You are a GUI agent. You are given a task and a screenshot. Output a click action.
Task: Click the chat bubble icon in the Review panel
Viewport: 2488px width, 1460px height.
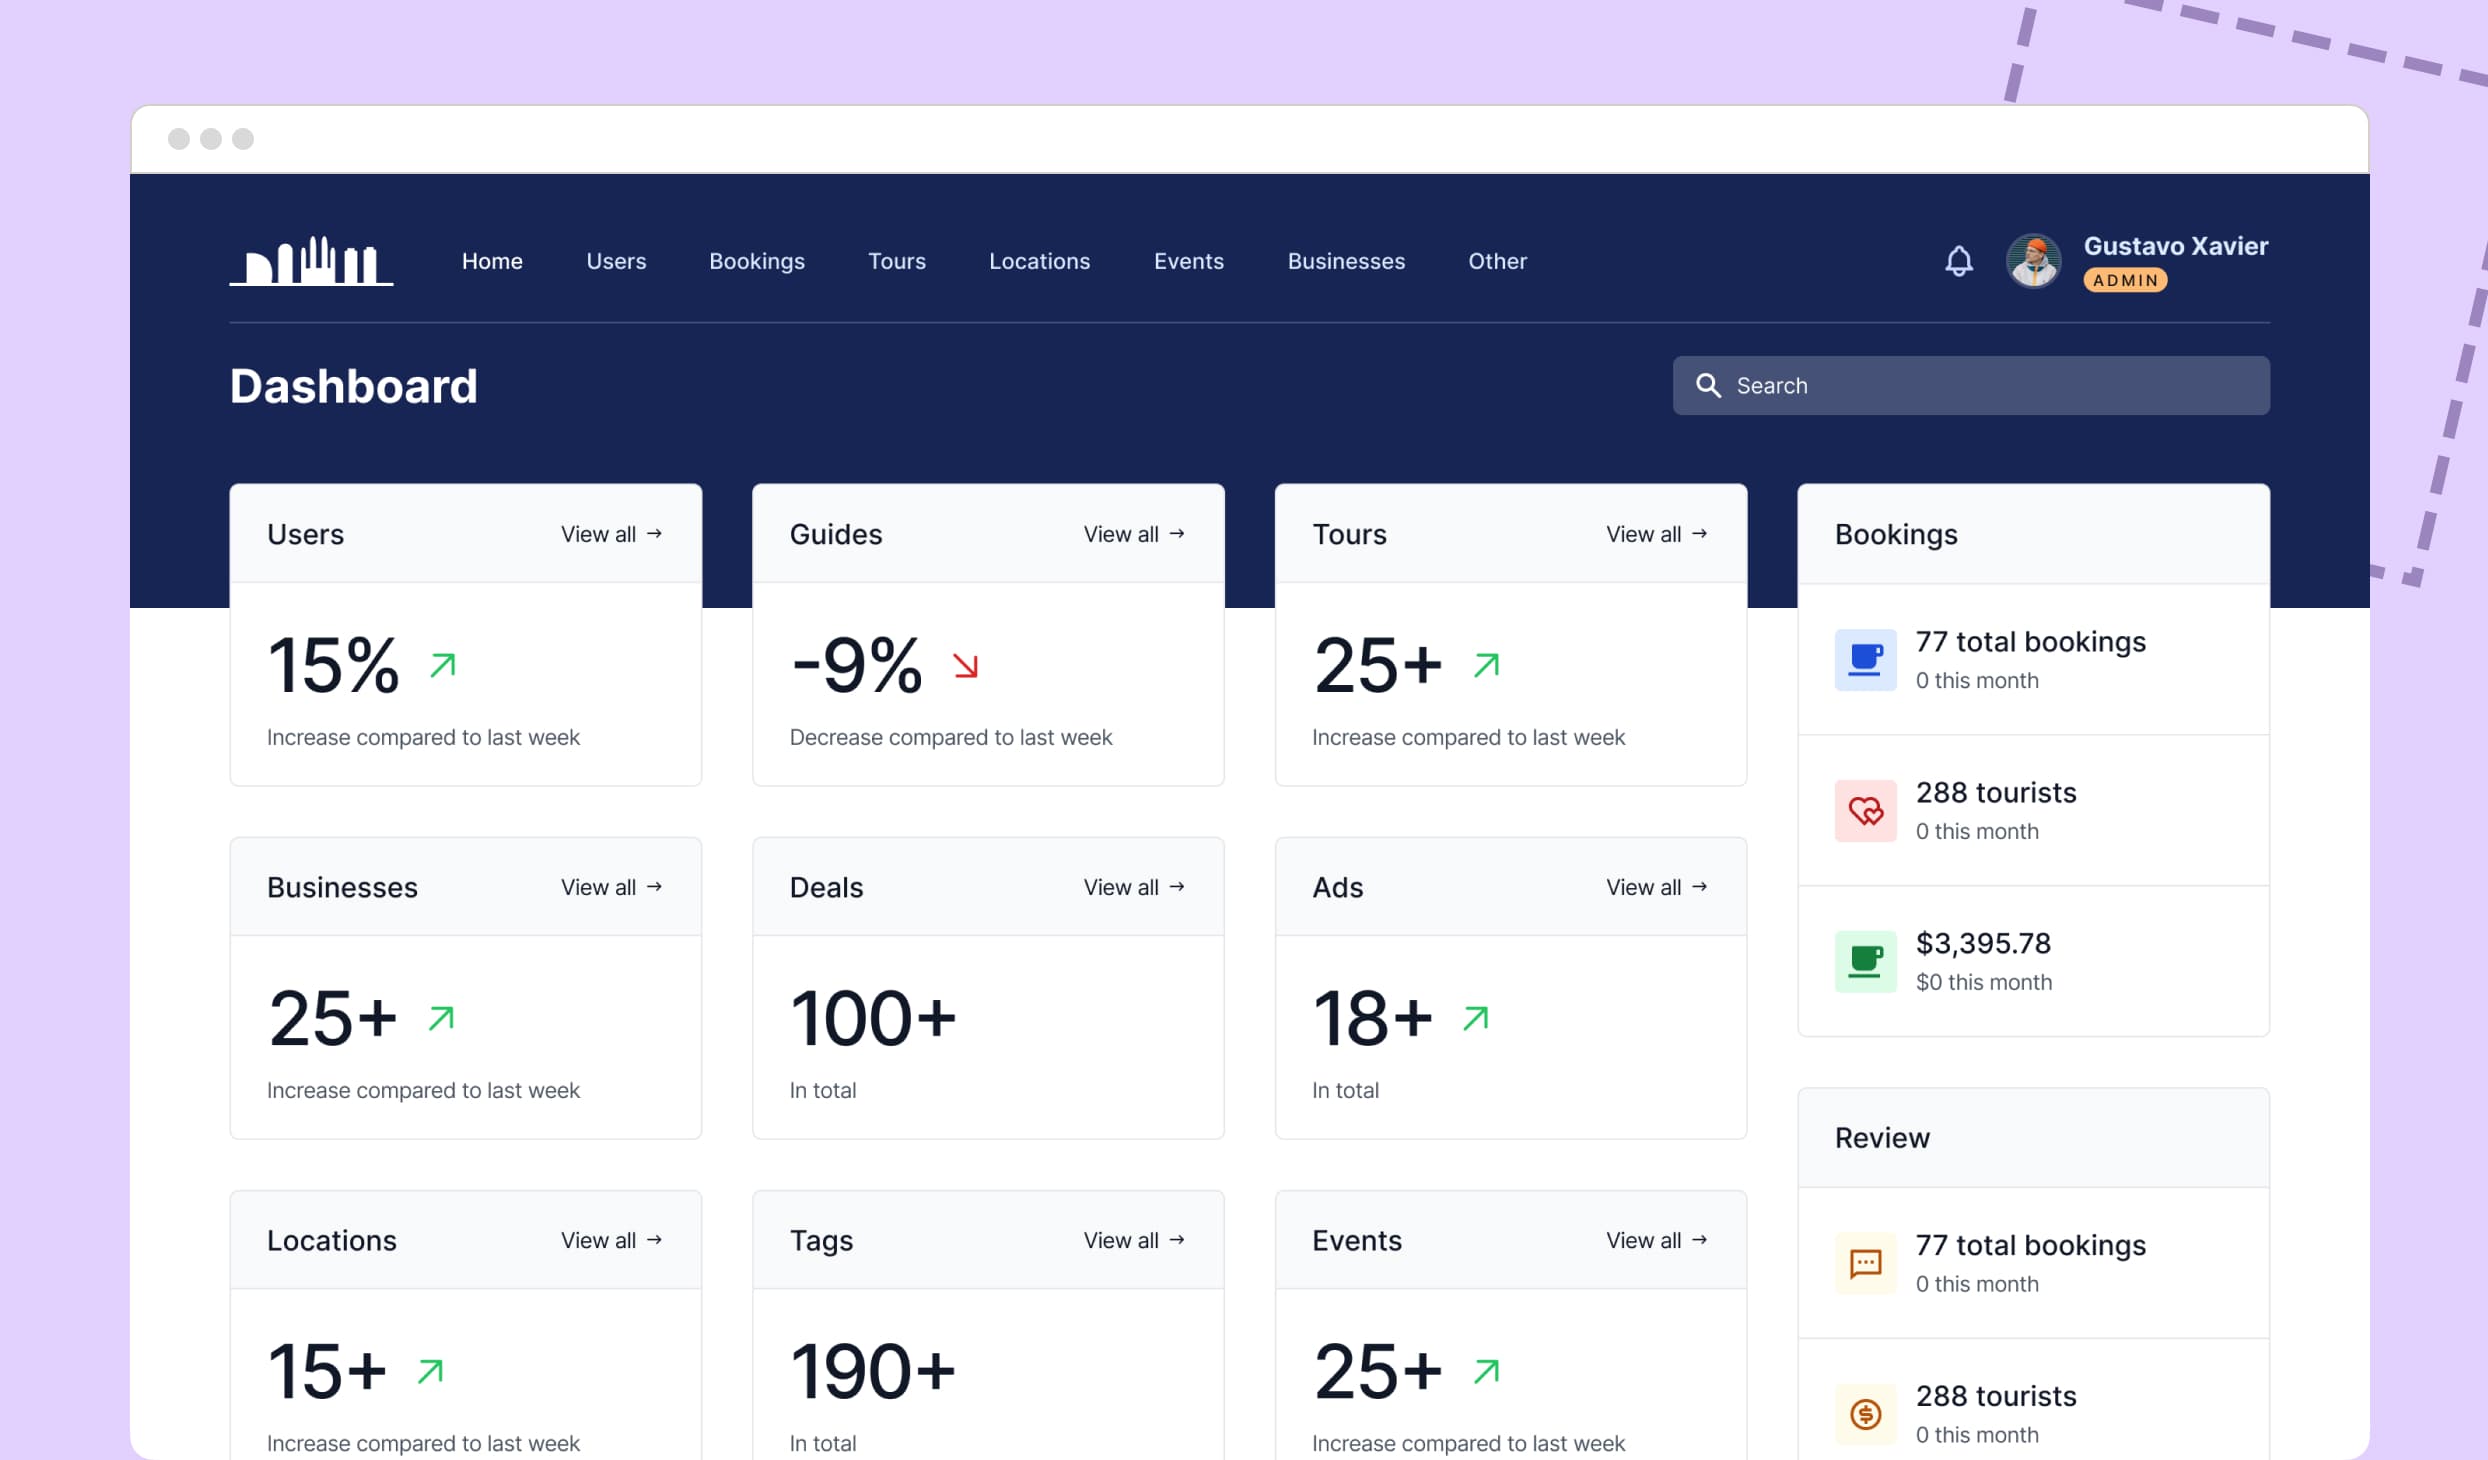pos(1865,1264)
